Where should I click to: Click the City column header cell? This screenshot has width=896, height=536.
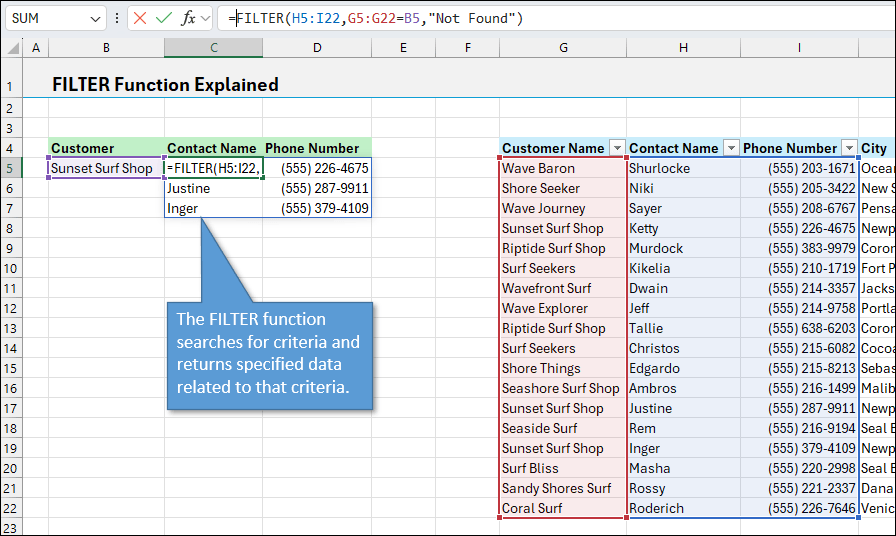pyautogui.click(x=877, y=148)
